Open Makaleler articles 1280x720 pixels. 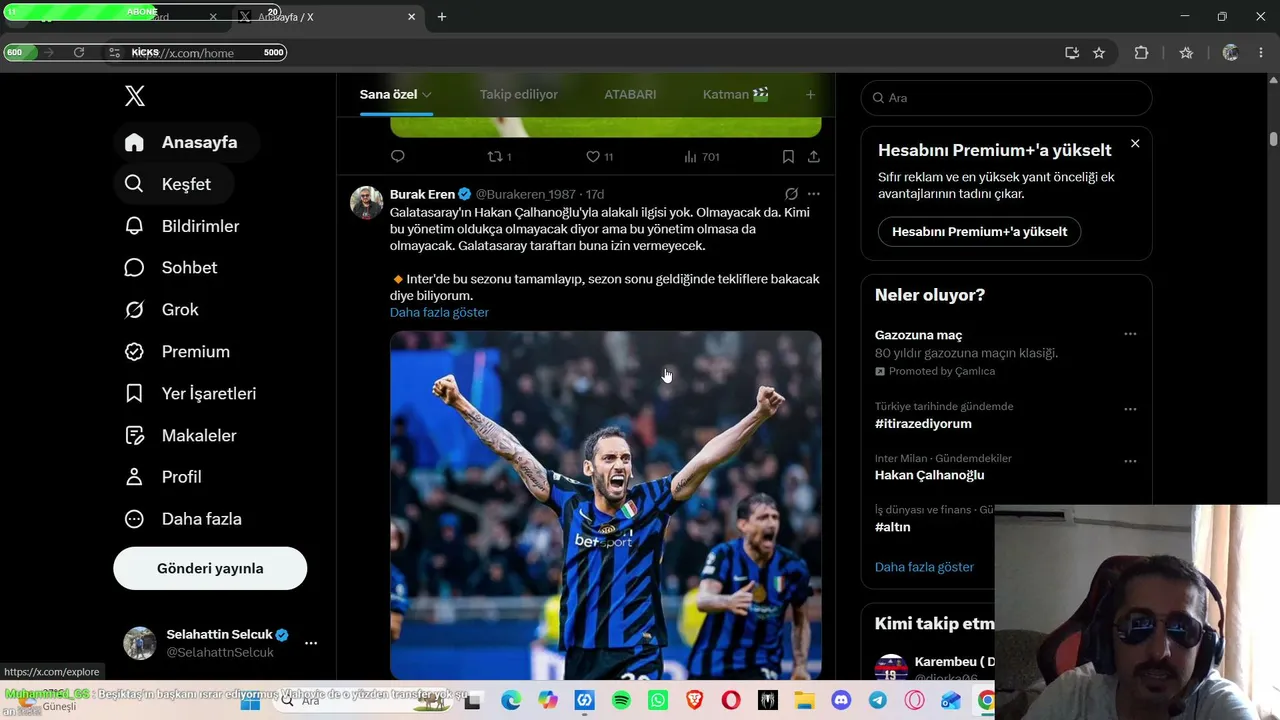(180, 436)
